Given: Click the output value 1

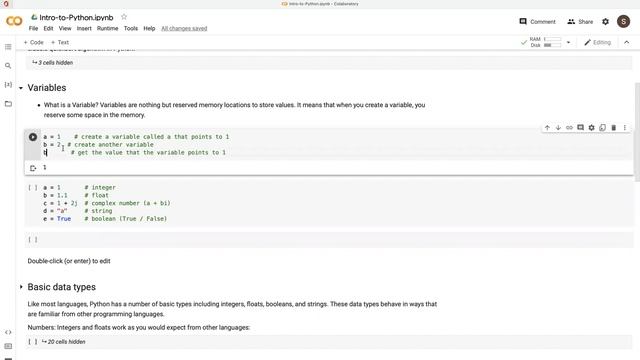Looking at the screenshot, I should pyautogui.click(x=44, y=167).
